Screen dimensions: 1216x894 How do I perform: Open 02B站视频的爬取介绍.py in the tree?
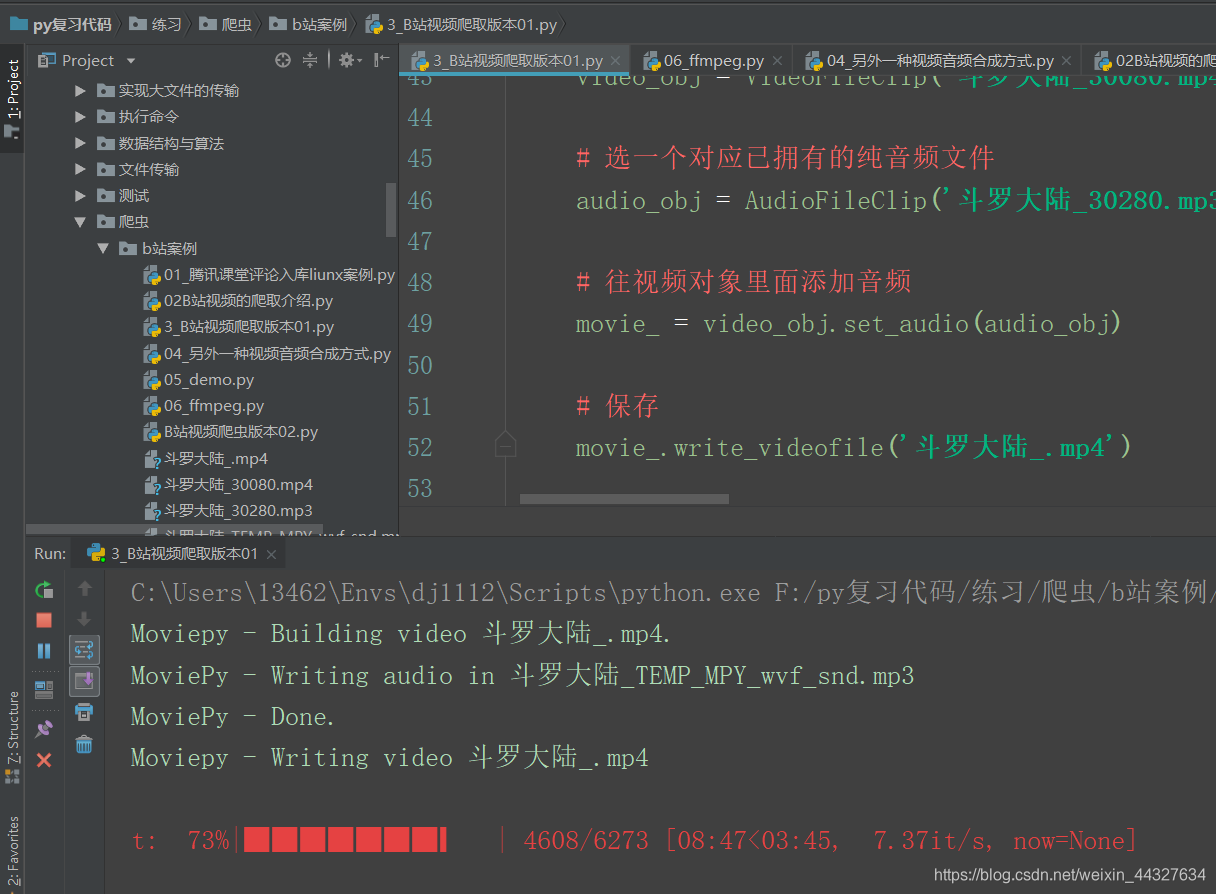[x=238, y=300]
